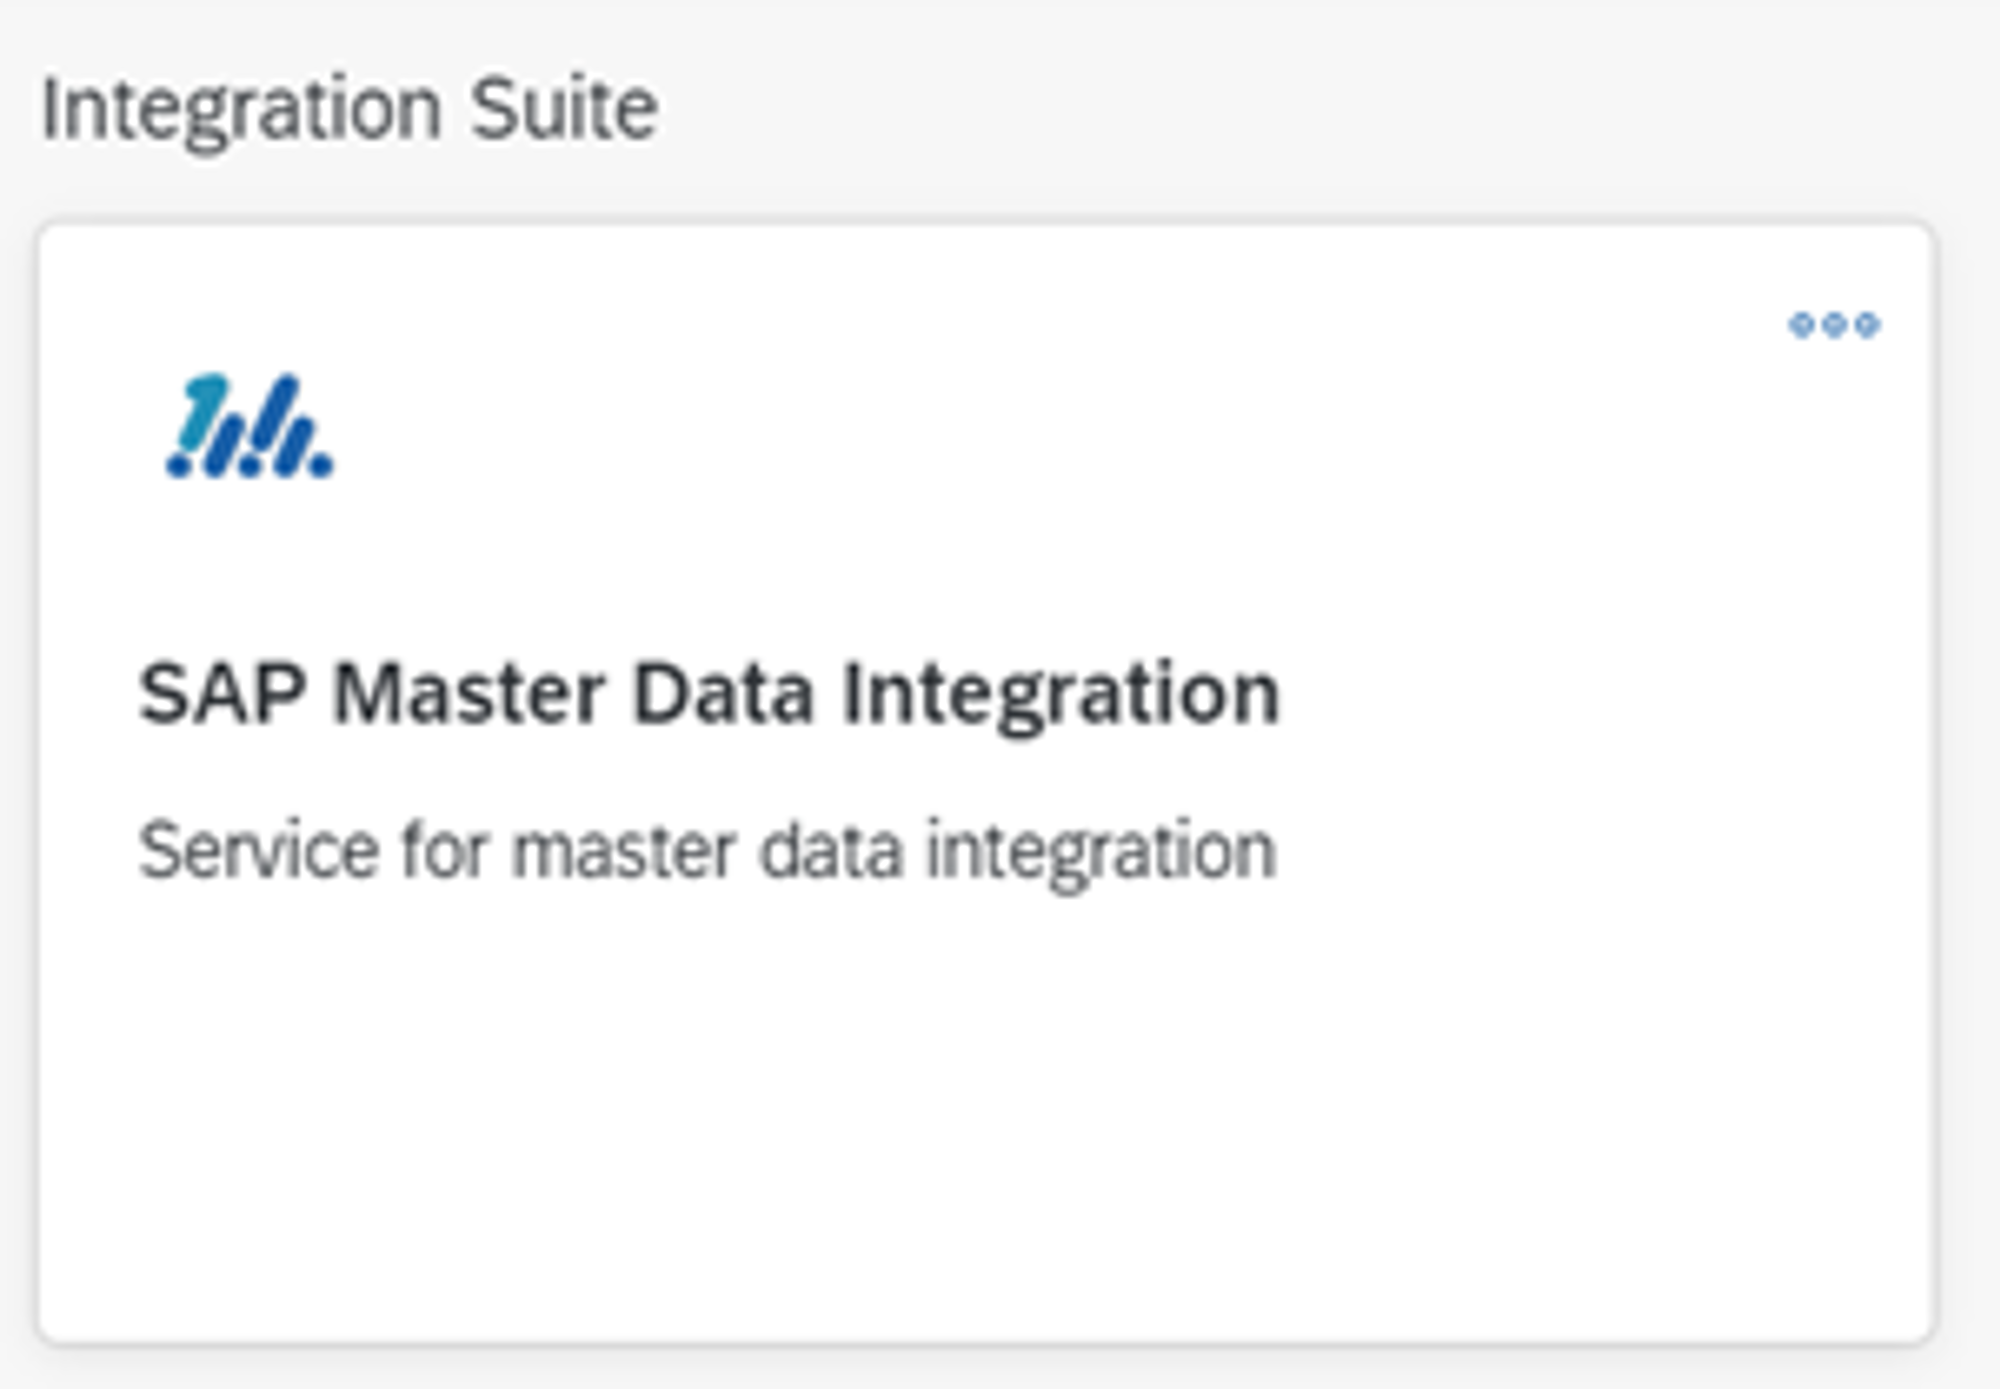This screenshot has width=2000, height=1389.
Task: Tap the service logo above the title
Action: coord(249,427)
